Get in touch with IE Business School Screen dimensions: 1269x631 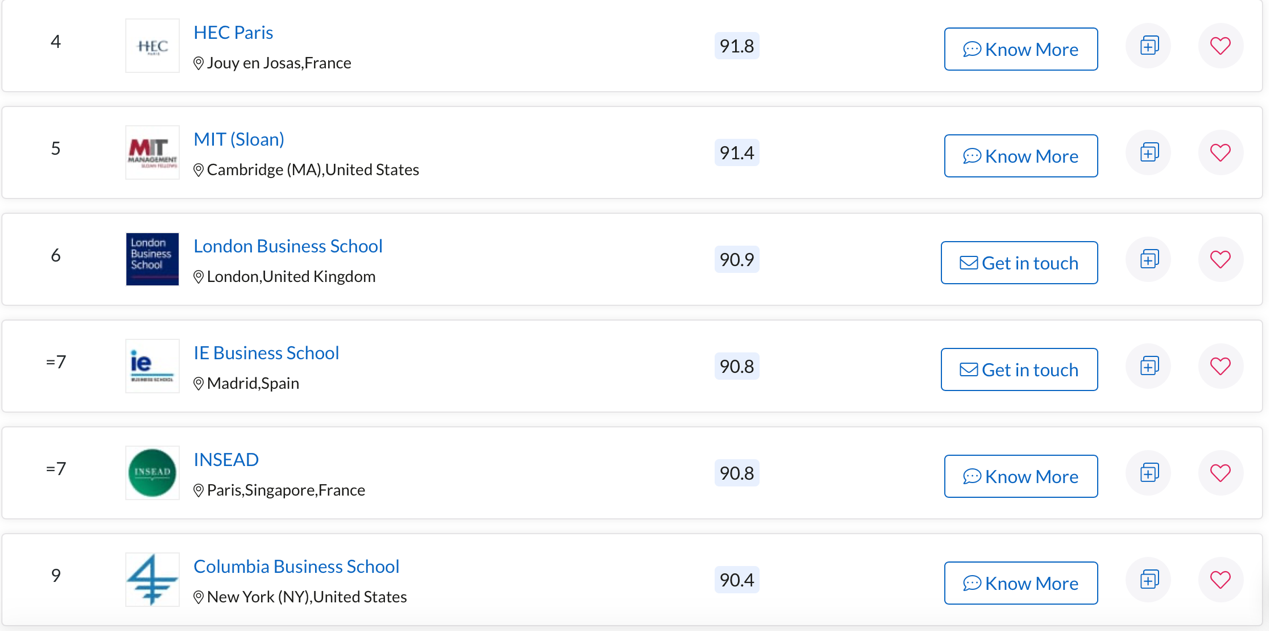[x=1019, y=370]
